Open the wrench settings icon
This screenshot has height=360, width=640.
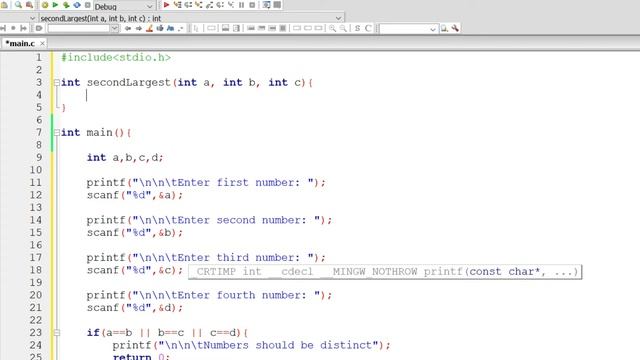(455, 28)
